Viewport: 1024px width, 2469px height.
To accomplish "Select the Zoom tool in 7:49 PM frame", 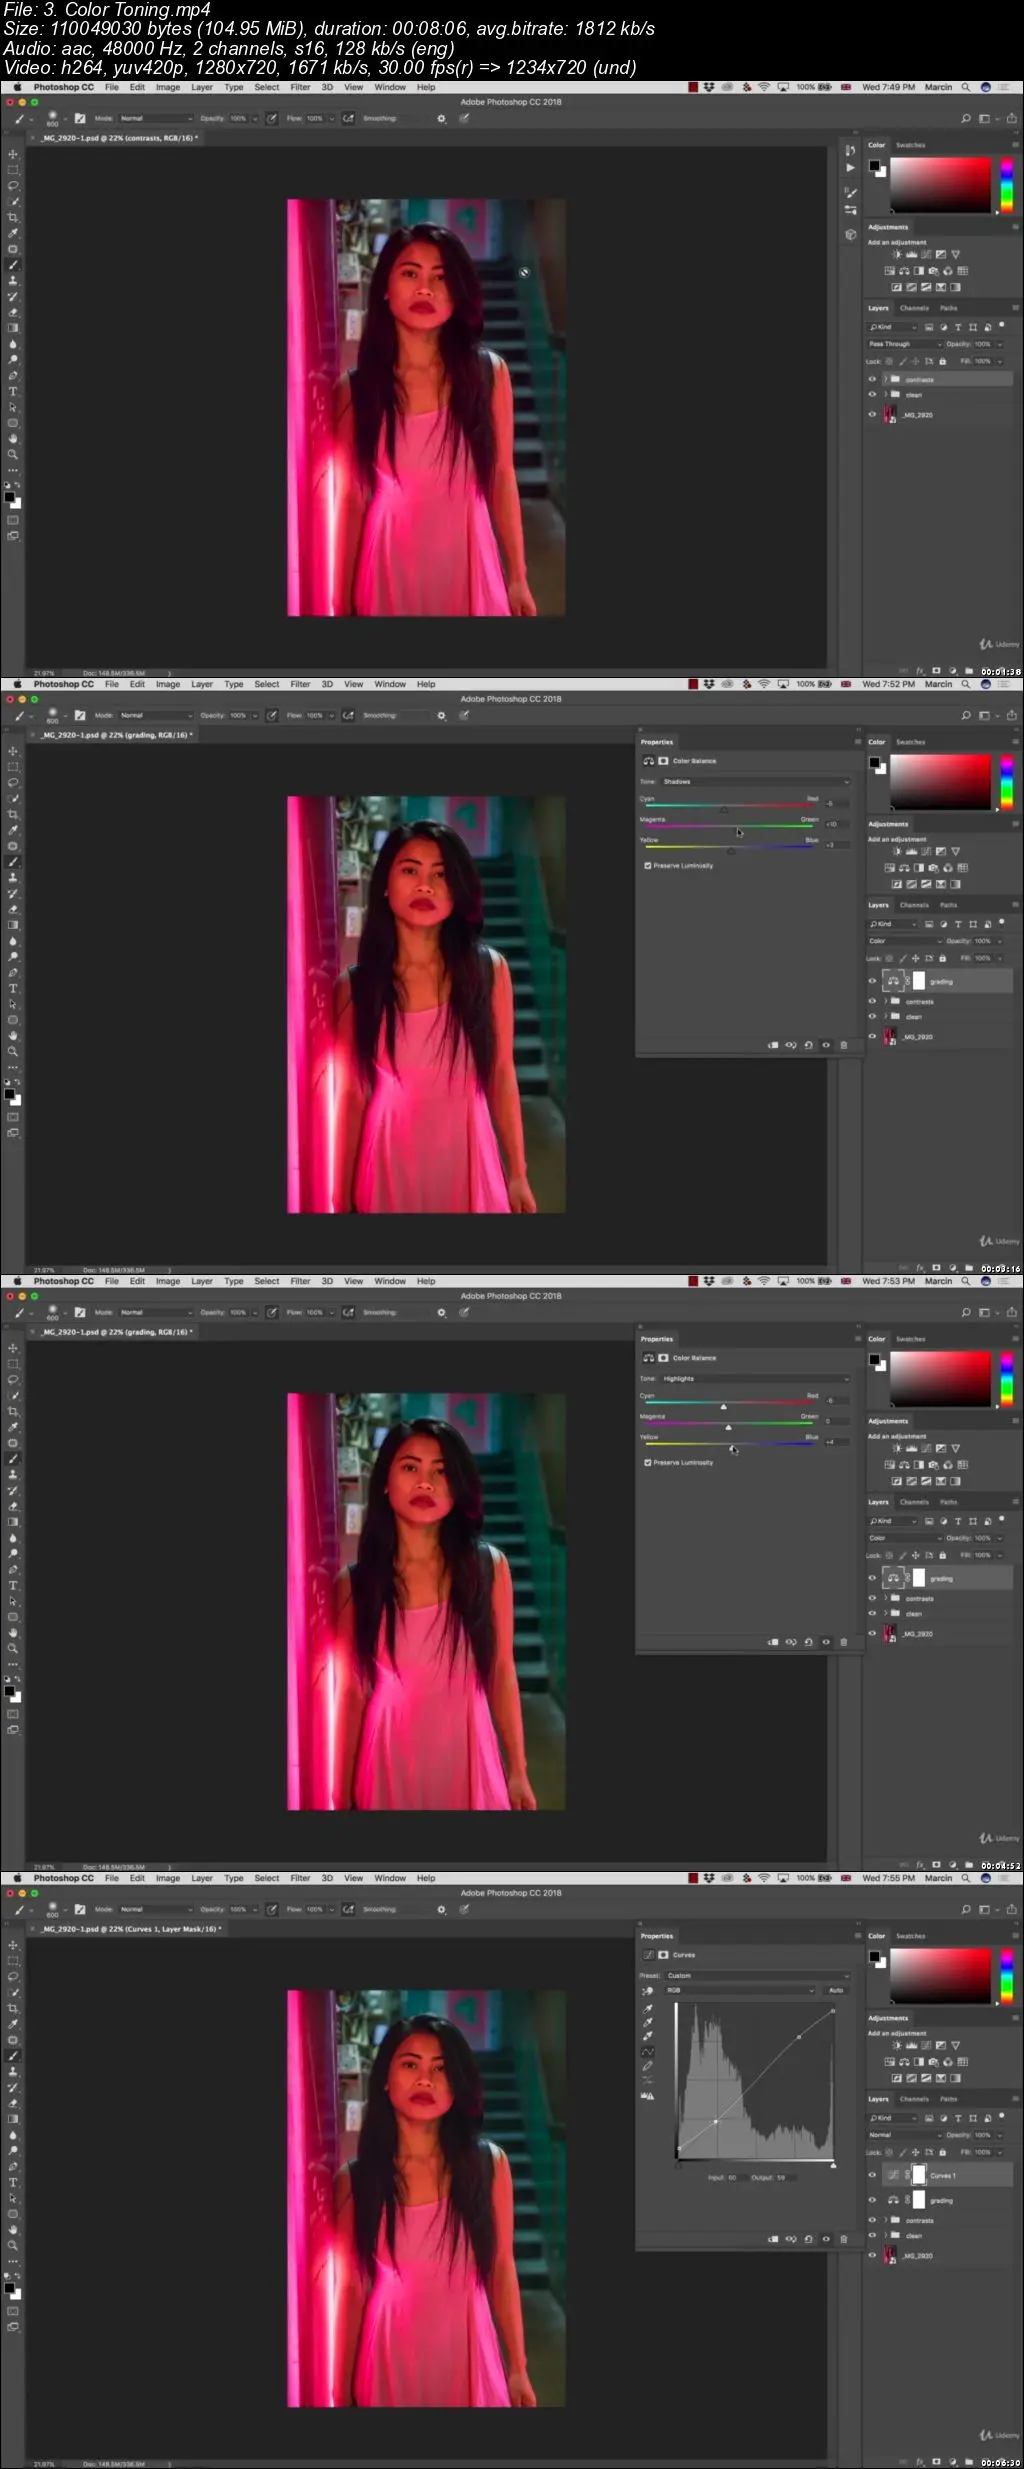I will pos(13,454).
